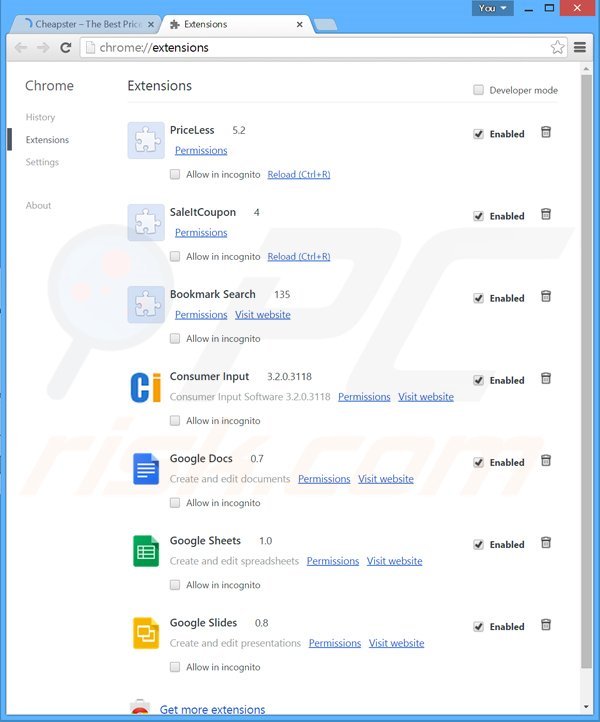Remove Google Sheets via trash icon
This screenshot has width=600, height=722.
click(546, 543)
